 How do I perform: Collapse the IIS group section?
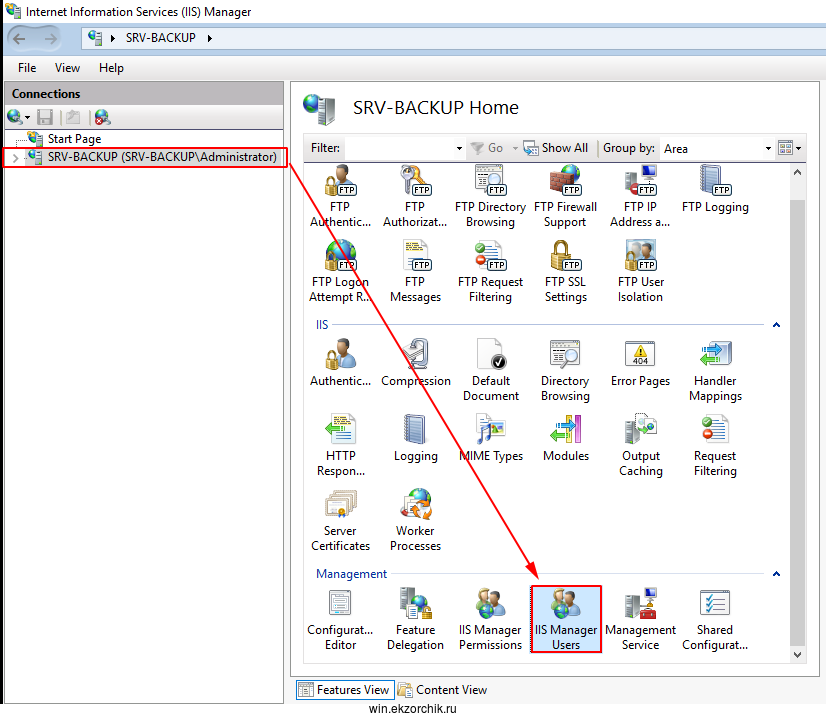pyautogui.click(x=776, y=325)
